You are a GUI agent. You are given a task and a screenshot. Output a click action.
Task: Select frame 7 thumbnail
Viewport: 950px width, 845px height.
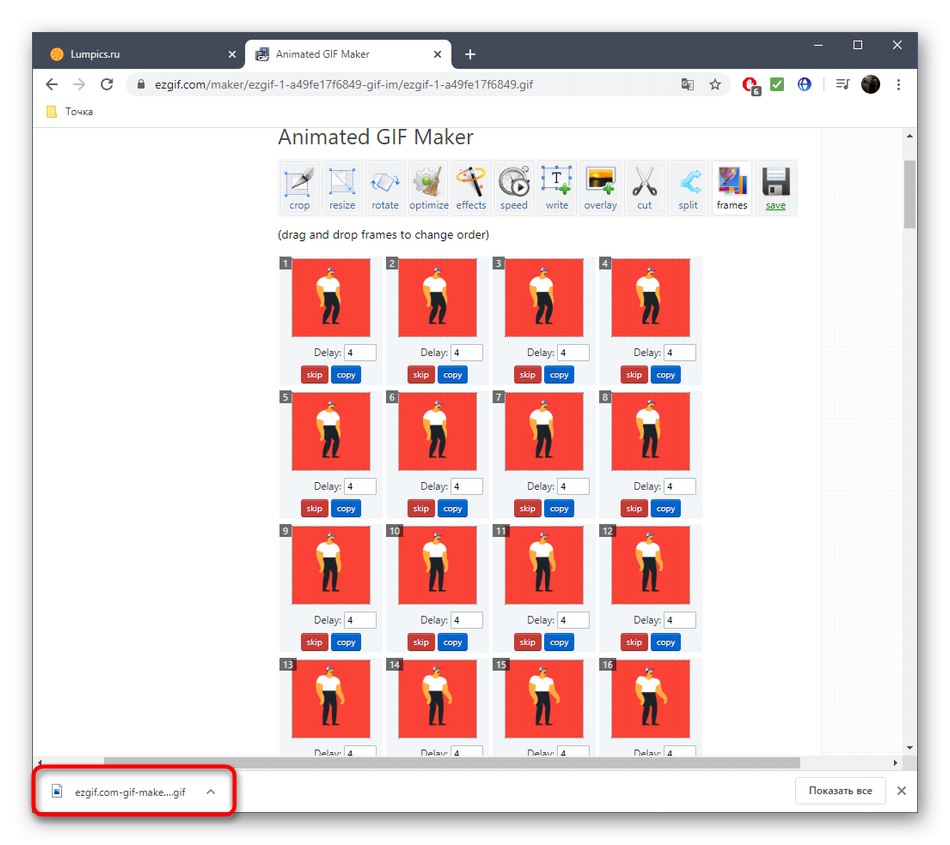point(544,431)
